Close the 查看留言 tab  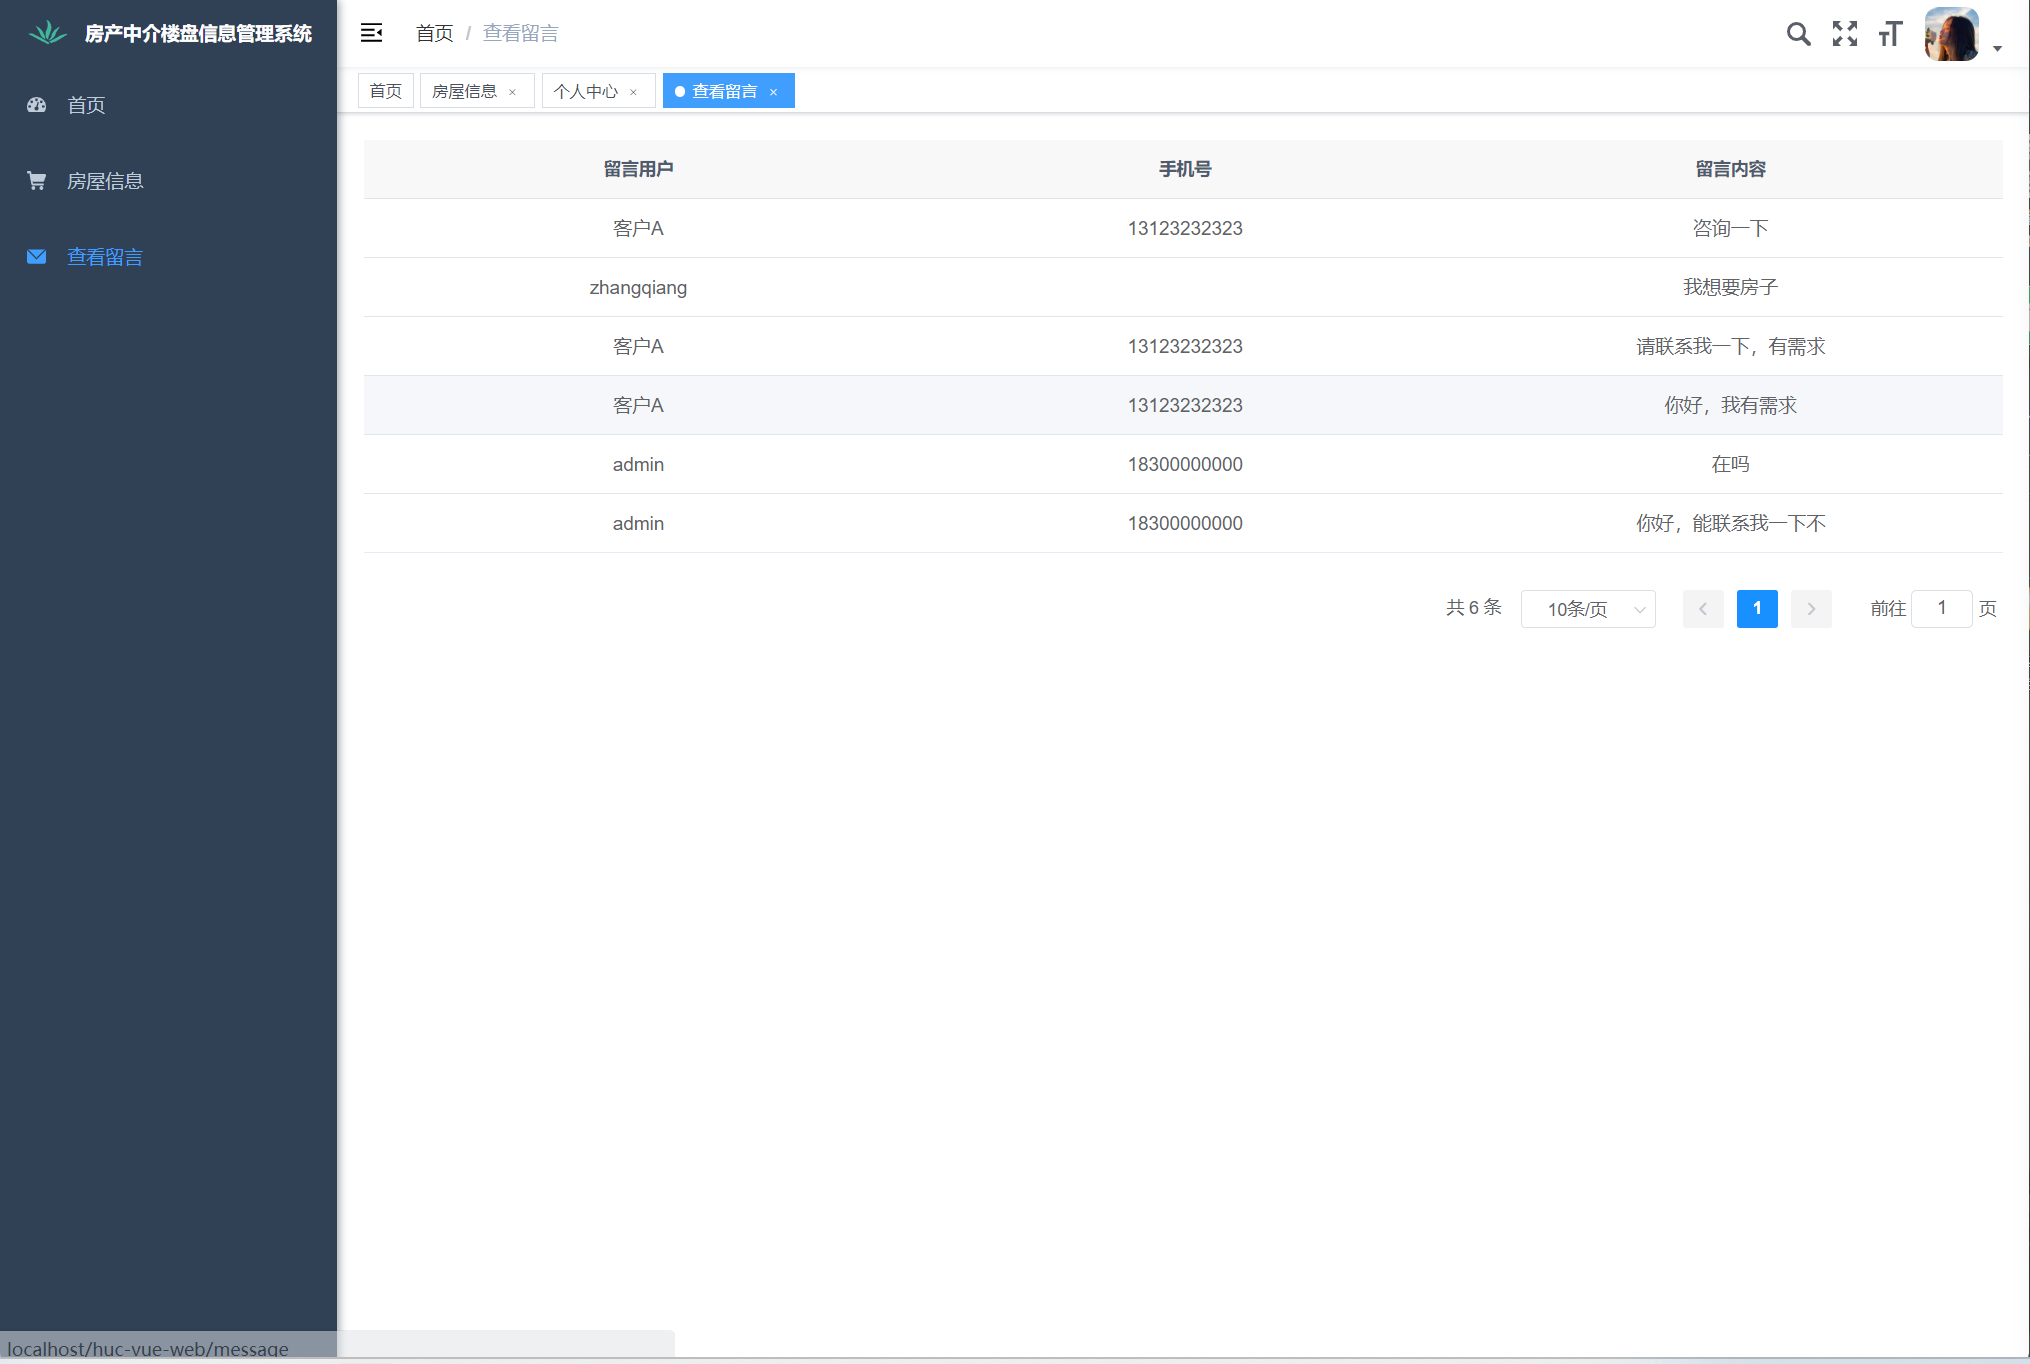coord(773,92)
